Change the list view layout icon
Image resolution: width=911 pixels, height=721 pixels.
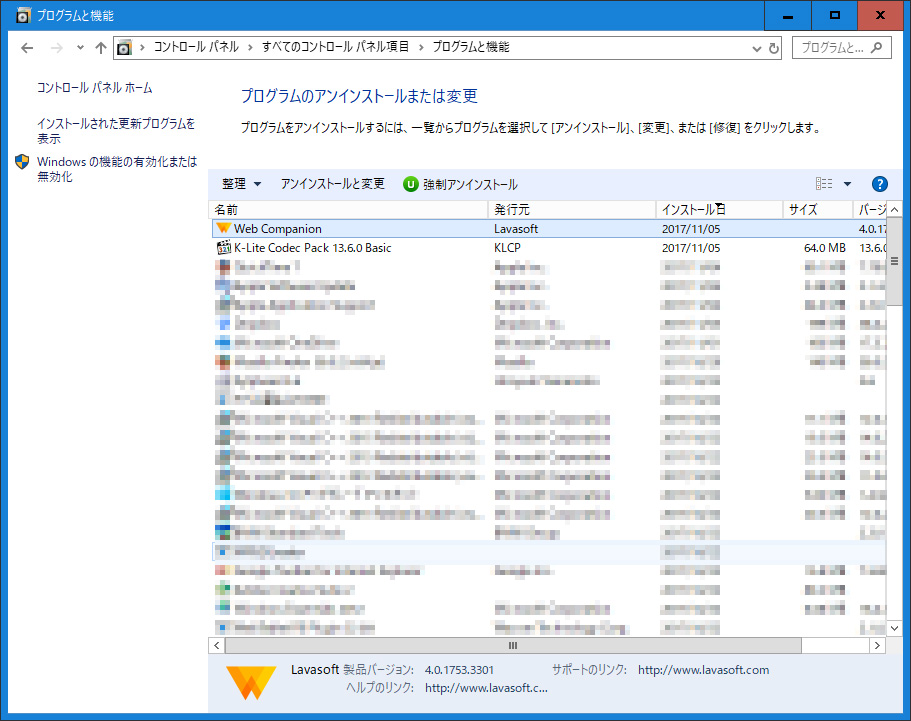[x=824, y=184]
